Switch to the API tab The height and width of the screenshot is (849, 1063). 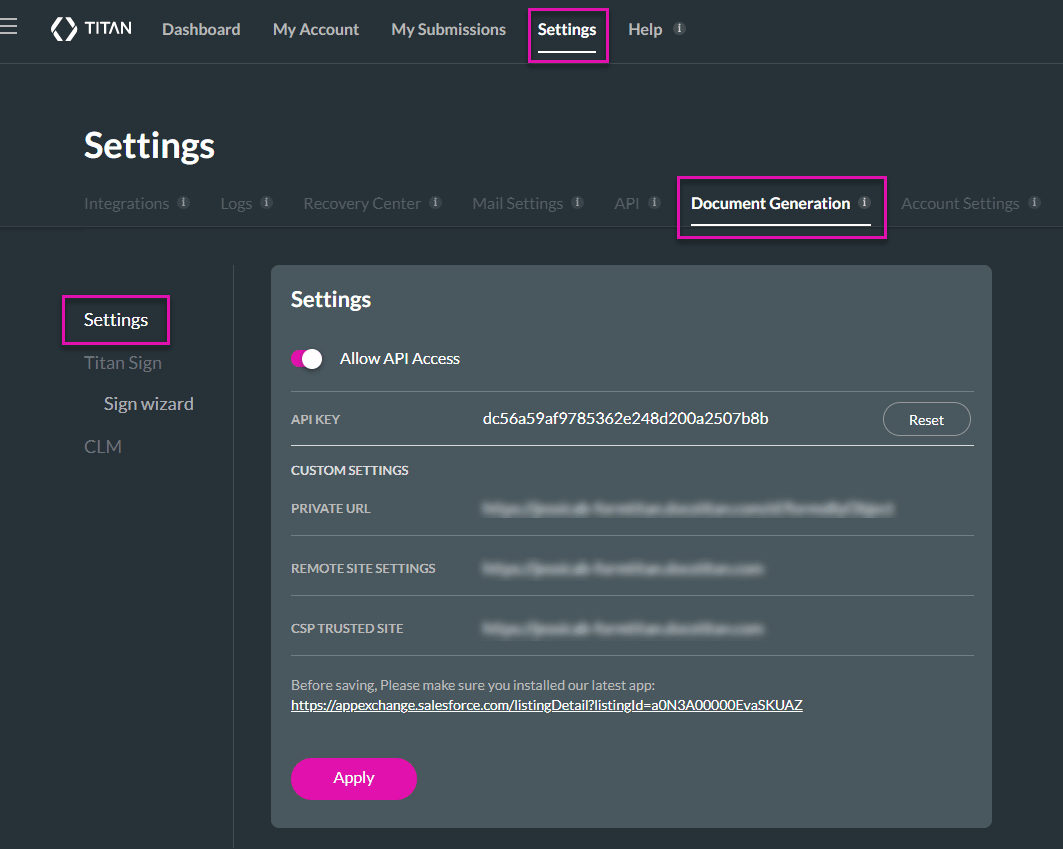pos(626,203)
